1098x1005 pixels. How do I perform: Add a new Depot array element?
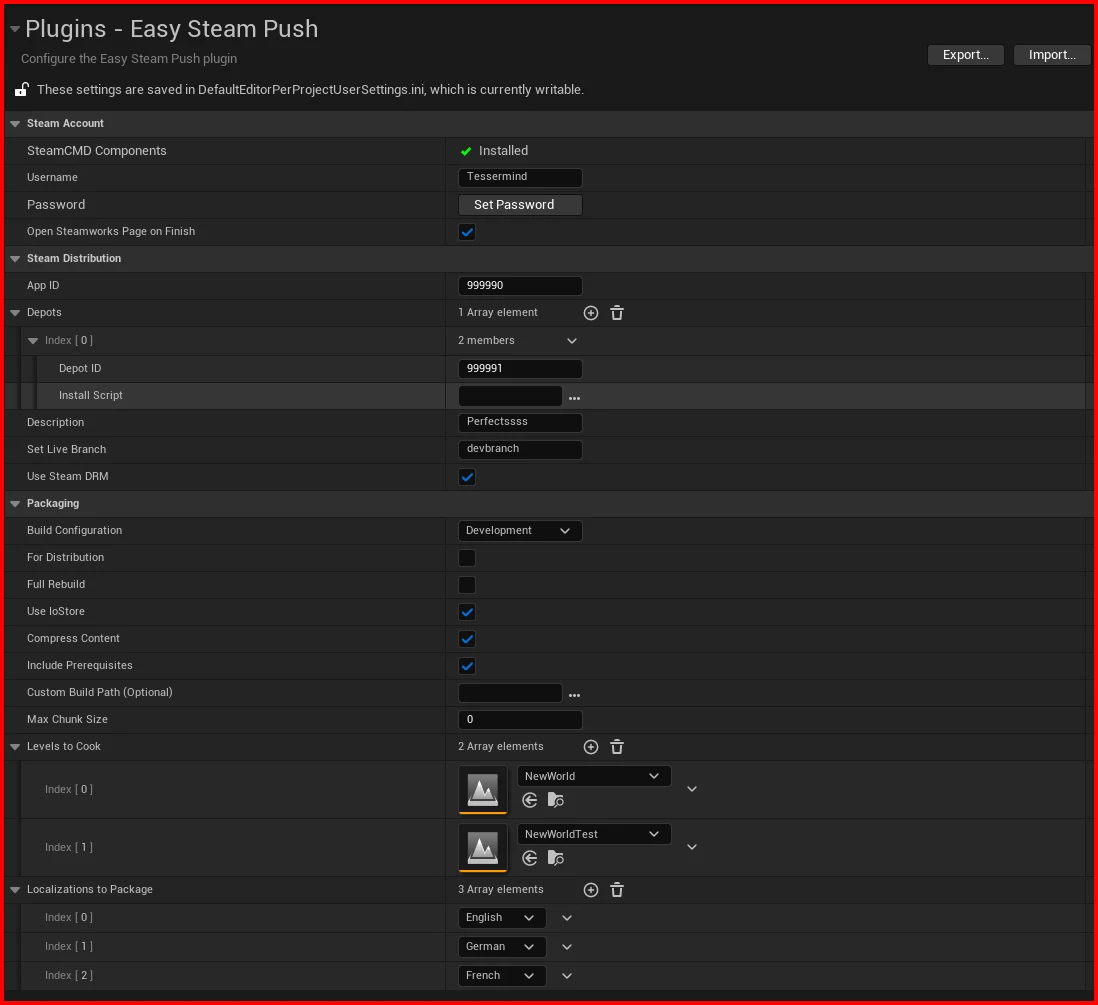coord(590,312)
